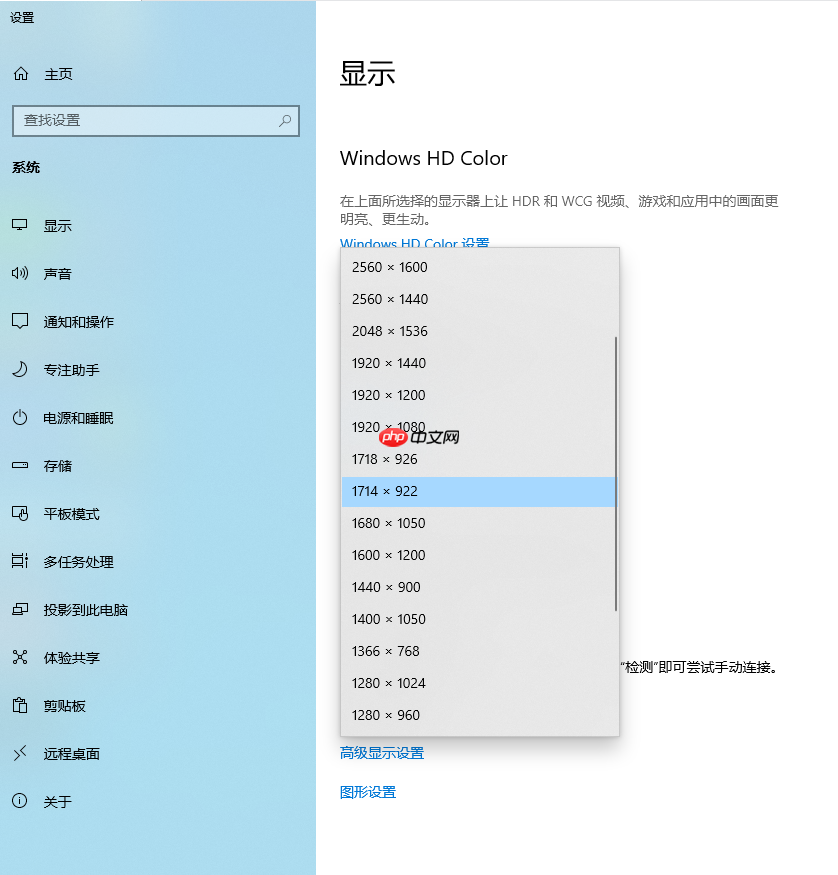The height and width of the screenshot is (875, 838).
Task: Open the 关于 (About) page
Action: pos(22,801)
